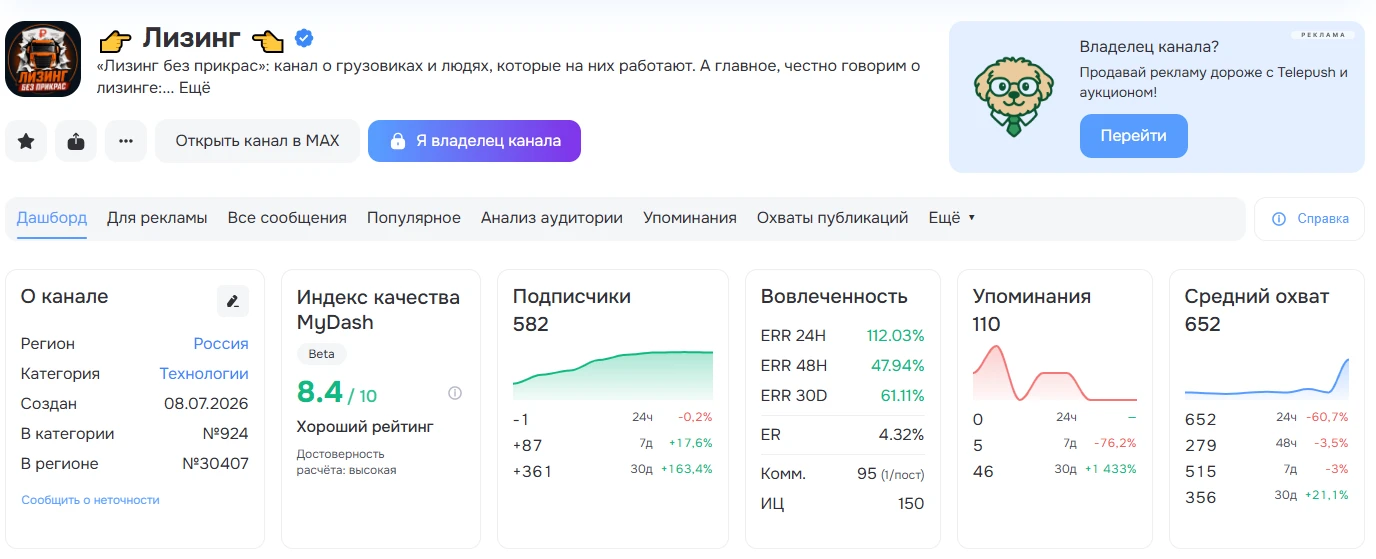The height and width of the screenshot is (559, 1376).
Task: Click the ER value 4.32%
Action: pyautogui.click(x=901, y=435)
